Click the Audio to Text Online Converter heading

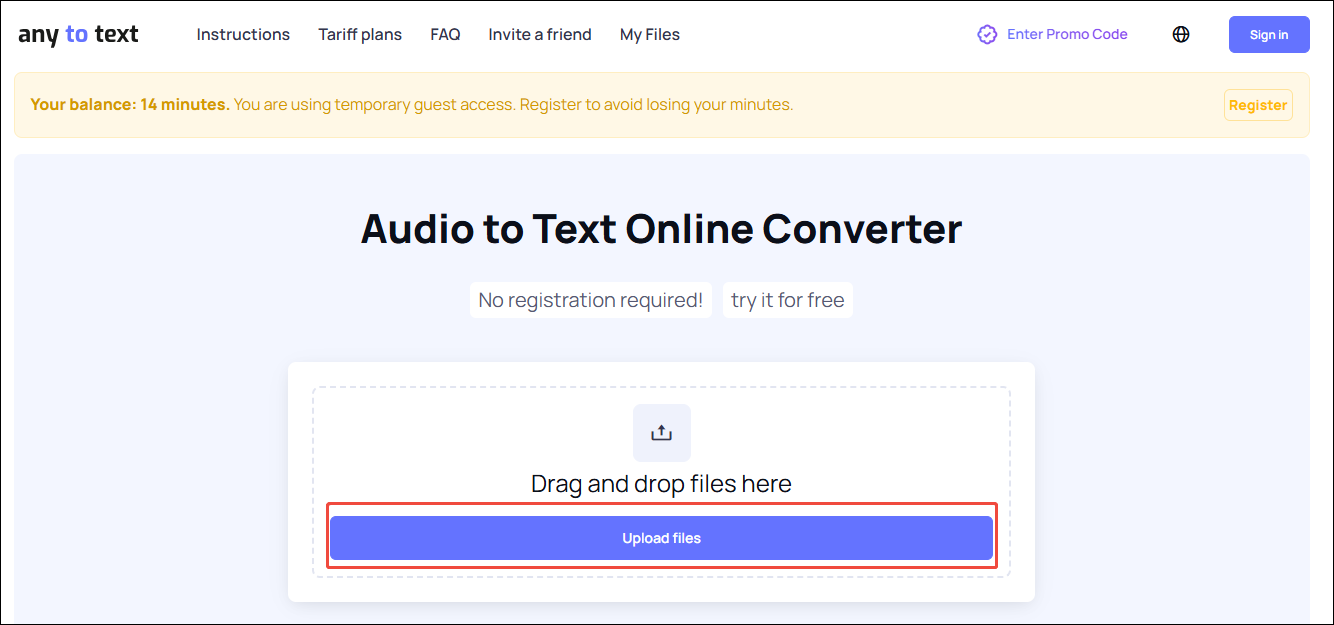pyautogui.click(x=661, y=229)
